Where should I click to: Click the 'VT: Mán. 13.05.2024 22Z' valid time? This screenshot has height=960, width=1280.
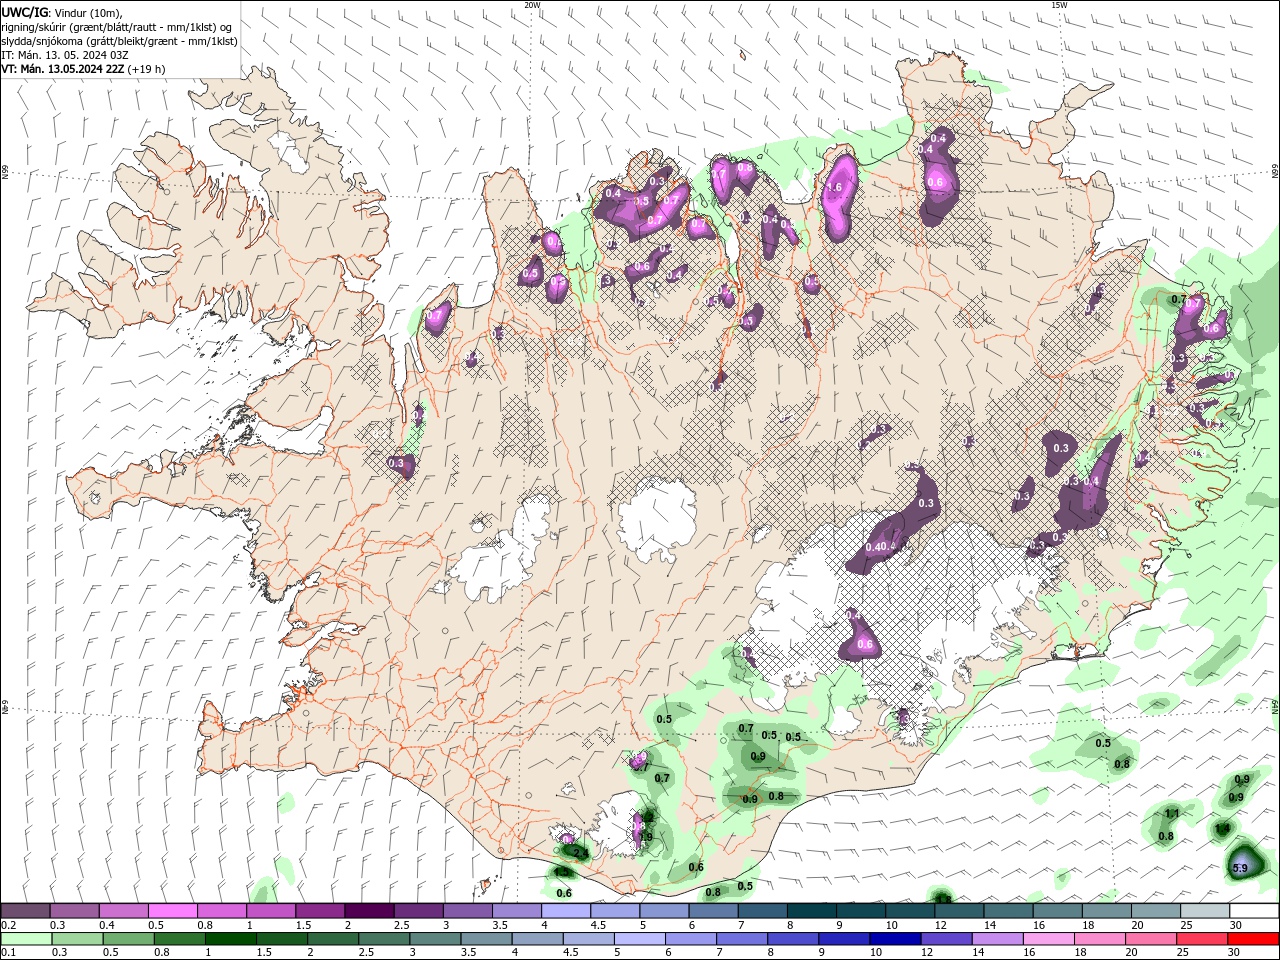tap(62, 69)
